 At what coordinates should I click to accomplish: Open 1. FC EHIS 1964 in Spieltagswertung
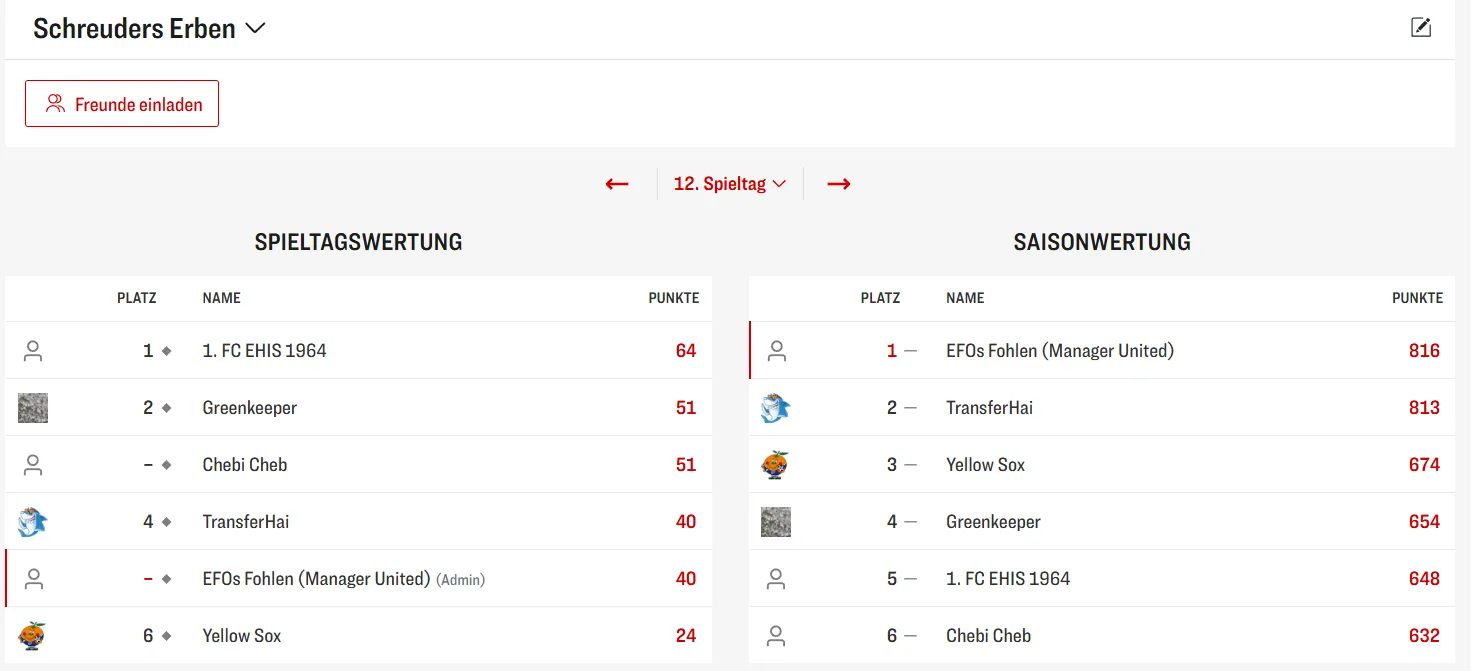point(264,351)
